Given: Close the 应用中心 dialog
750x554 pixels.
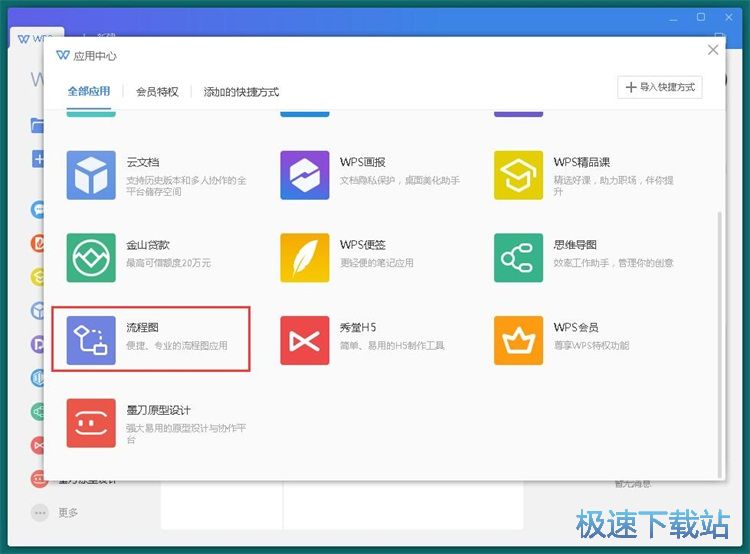Looking at the screenshot, I should click(x=713, y=50).
